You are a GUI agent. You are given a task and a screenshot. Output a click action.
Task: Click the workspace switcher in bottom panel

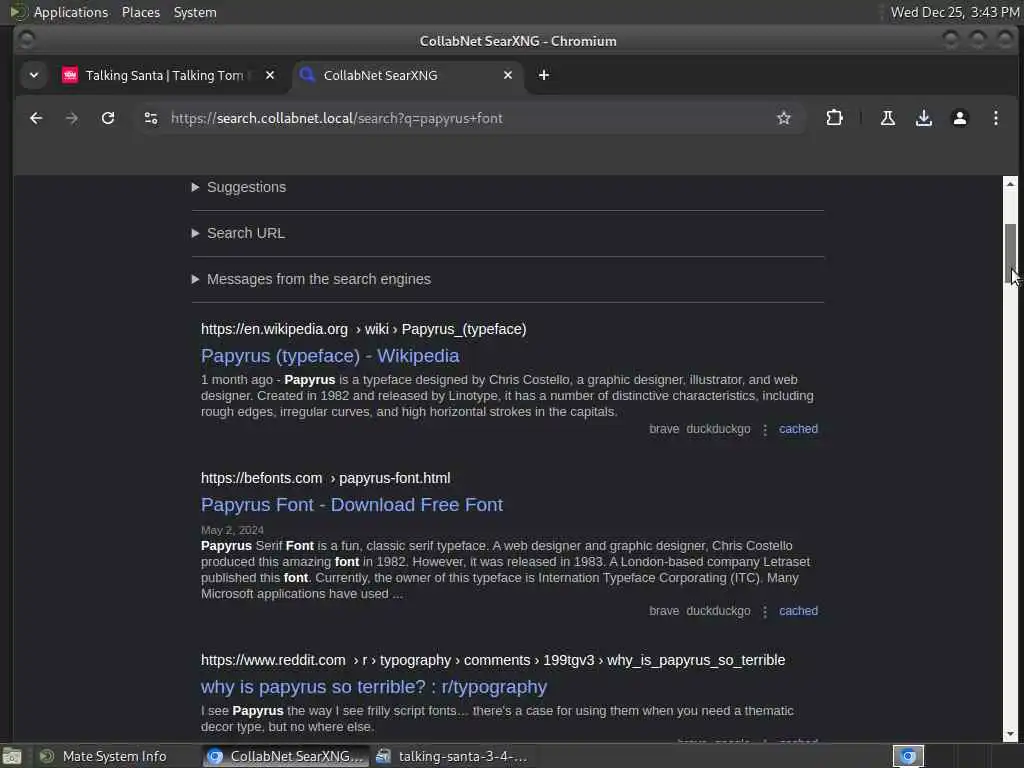[x=908, y=756]
